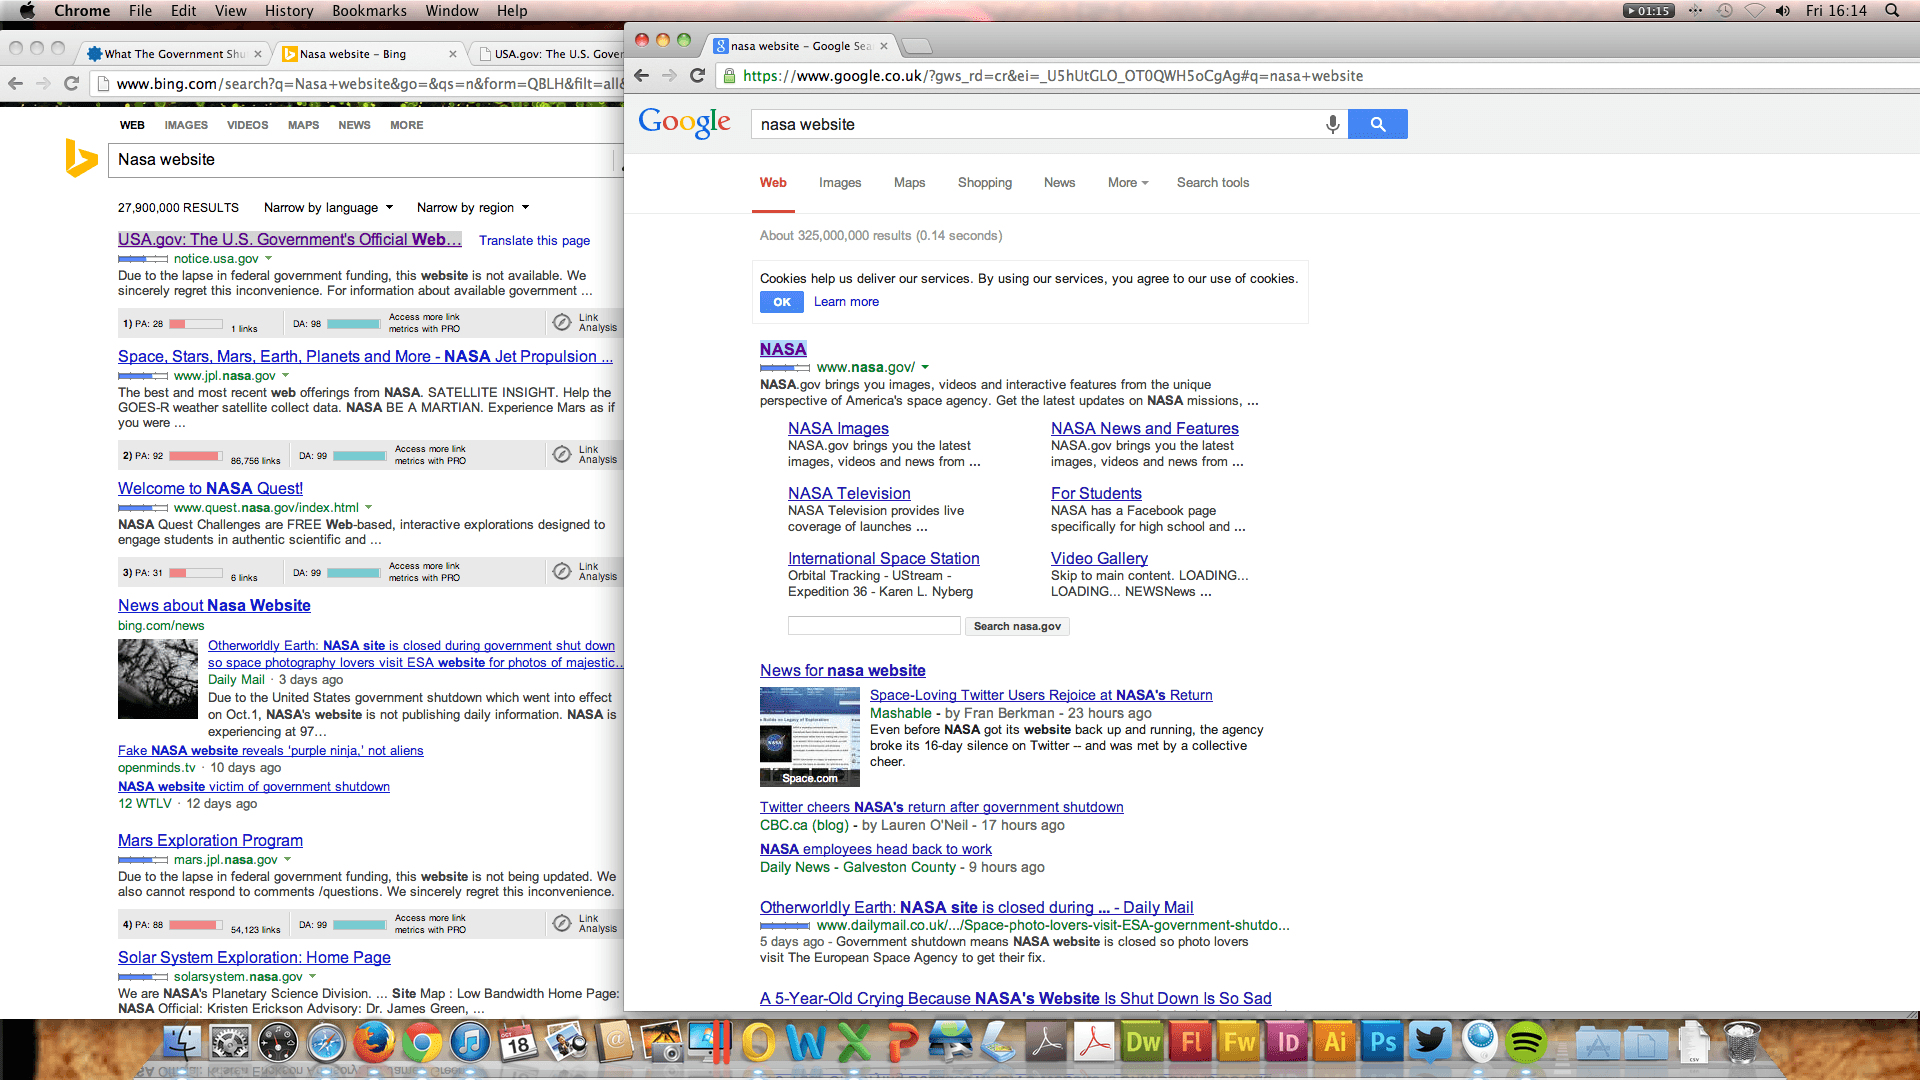Screen dimensions: 1920x1080
Task: Open Spotlight search in the menu bar
Action: [1891, 11]
